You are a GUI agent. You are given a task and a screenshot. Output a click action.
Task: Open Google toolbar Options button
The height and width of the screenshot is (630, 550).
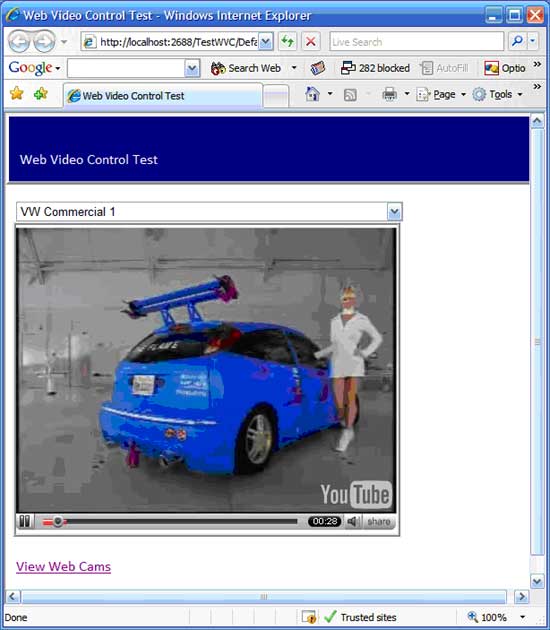[505, 68]
